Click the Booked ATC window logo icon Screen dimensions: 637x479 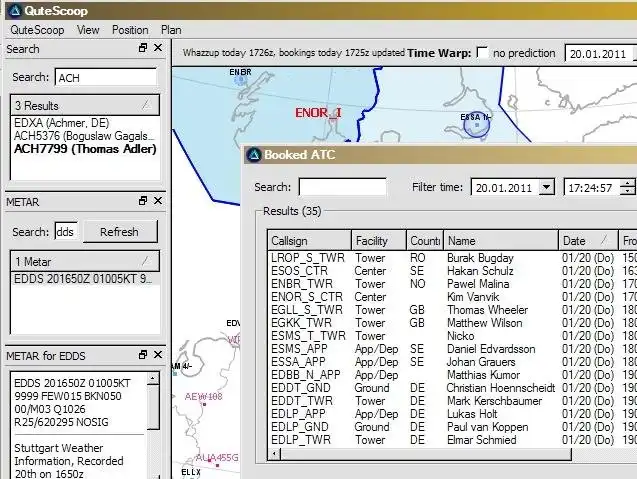point(254,154)
